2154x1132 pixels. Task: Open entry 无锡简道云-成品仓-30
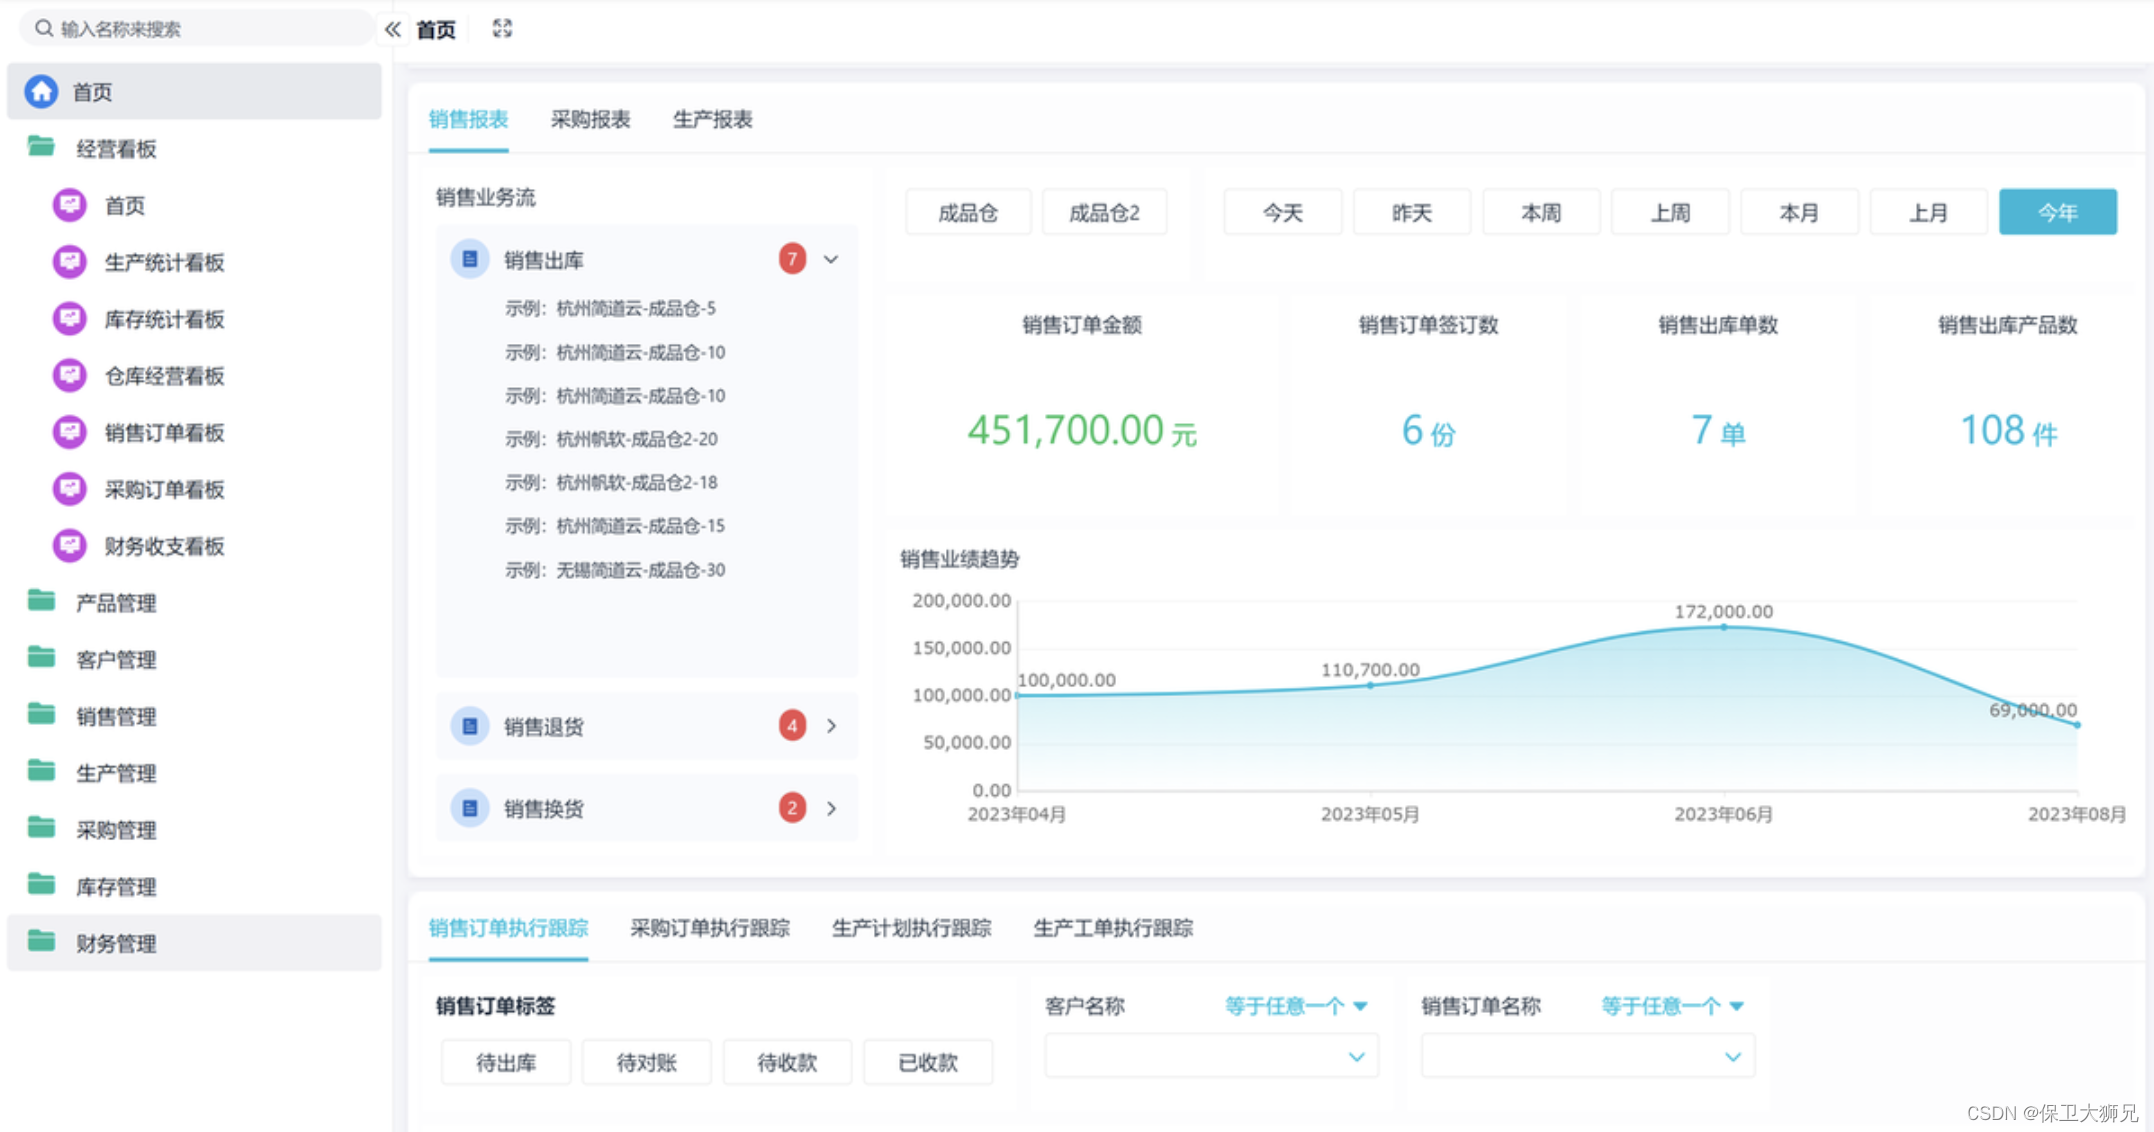pyautogui.click(x=615, y=570)
